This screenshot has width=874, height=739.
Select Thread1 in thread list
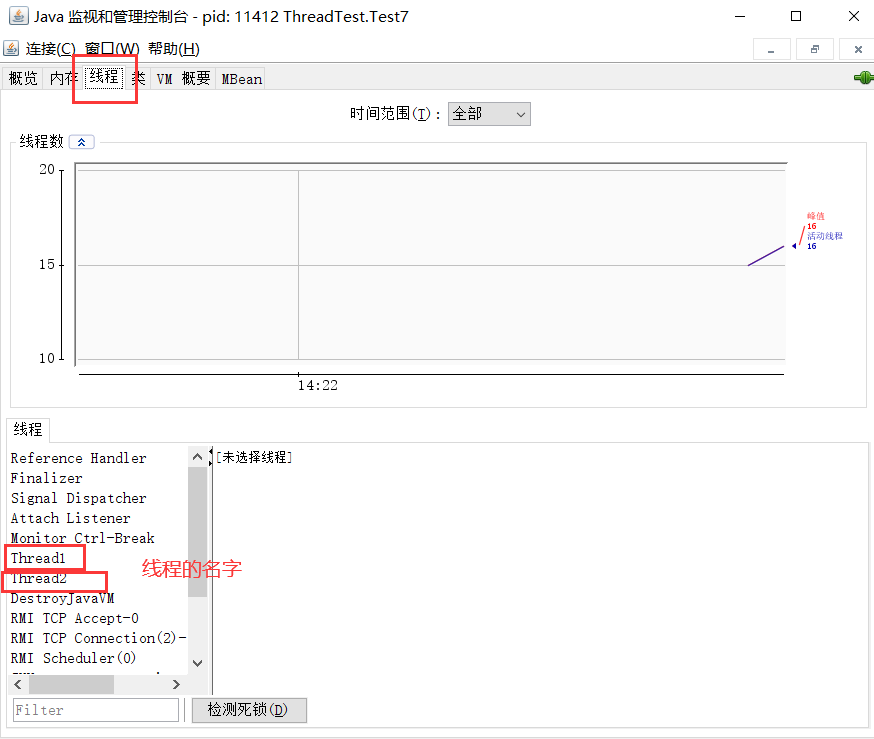[x=38, y=558]
